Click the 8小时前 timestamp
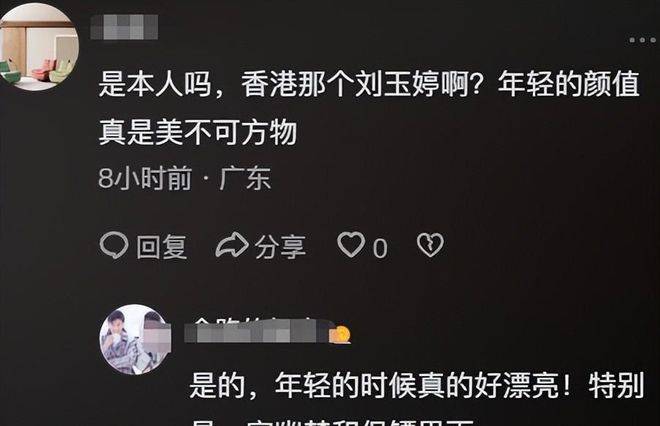Image resolution: width=660 pixels, height=426 pixels. [x=145, y=178]
